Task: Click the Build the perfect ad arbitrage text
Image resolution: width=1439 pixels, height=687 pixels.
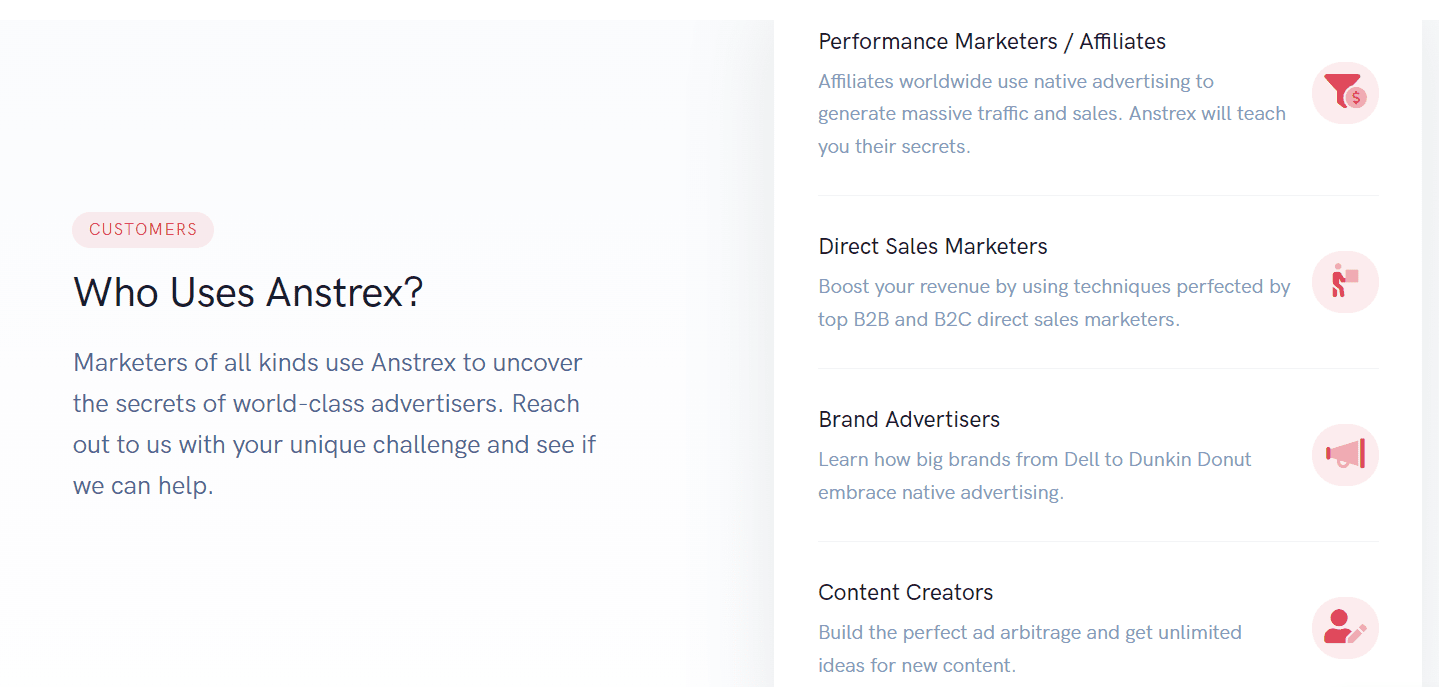Action: [1030, 649]
